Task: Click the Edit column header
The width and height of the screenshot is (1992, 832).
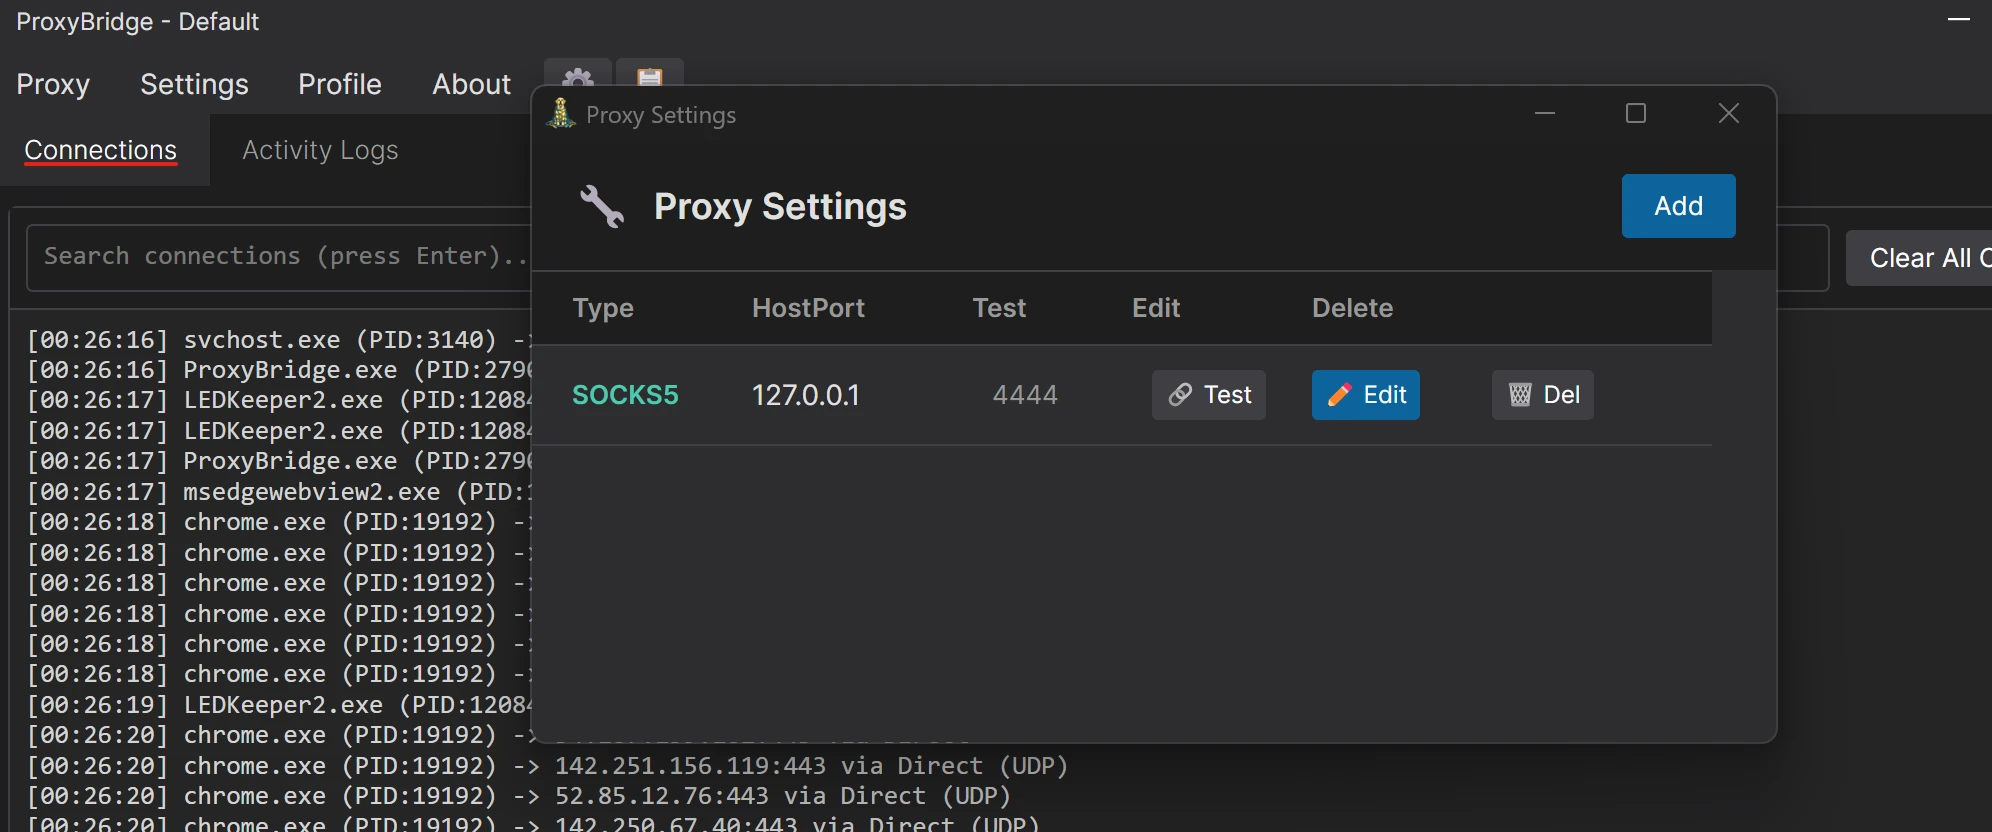Action: (x=1156, y=308)
